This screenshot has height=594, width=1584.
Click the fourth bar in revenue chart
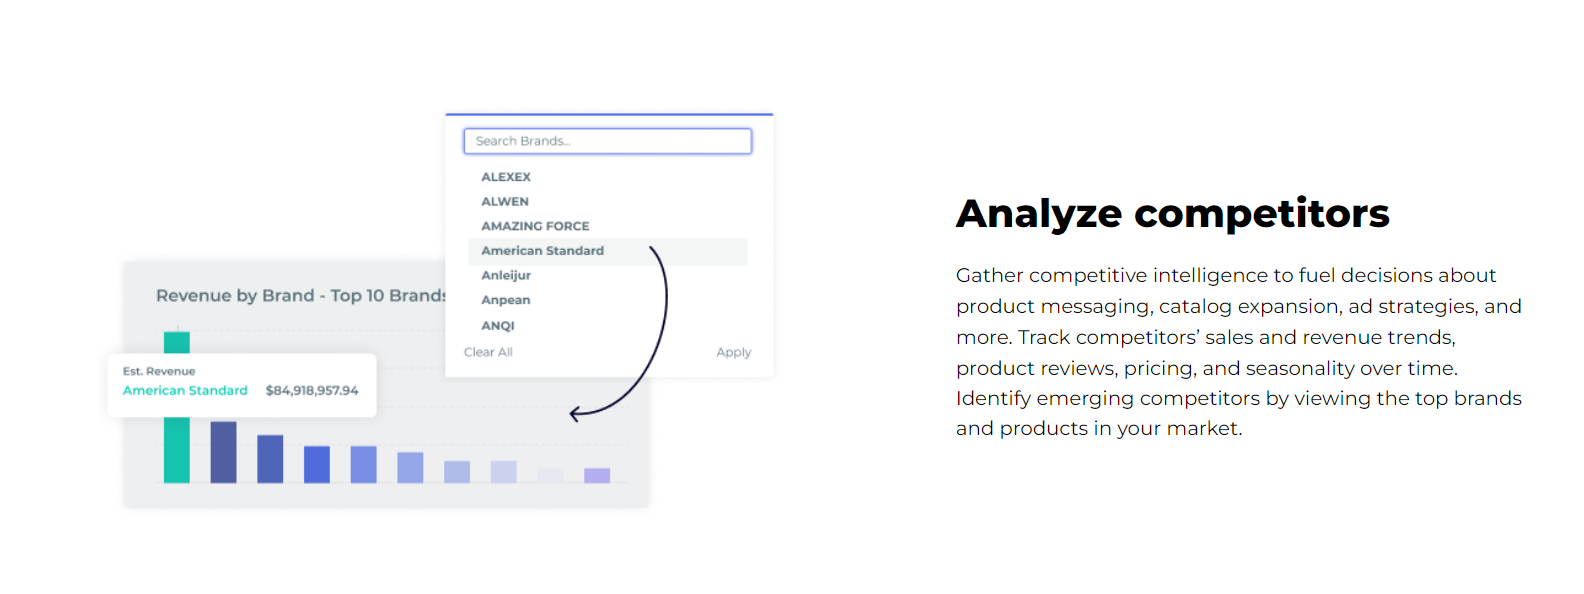tap(317, 465)
